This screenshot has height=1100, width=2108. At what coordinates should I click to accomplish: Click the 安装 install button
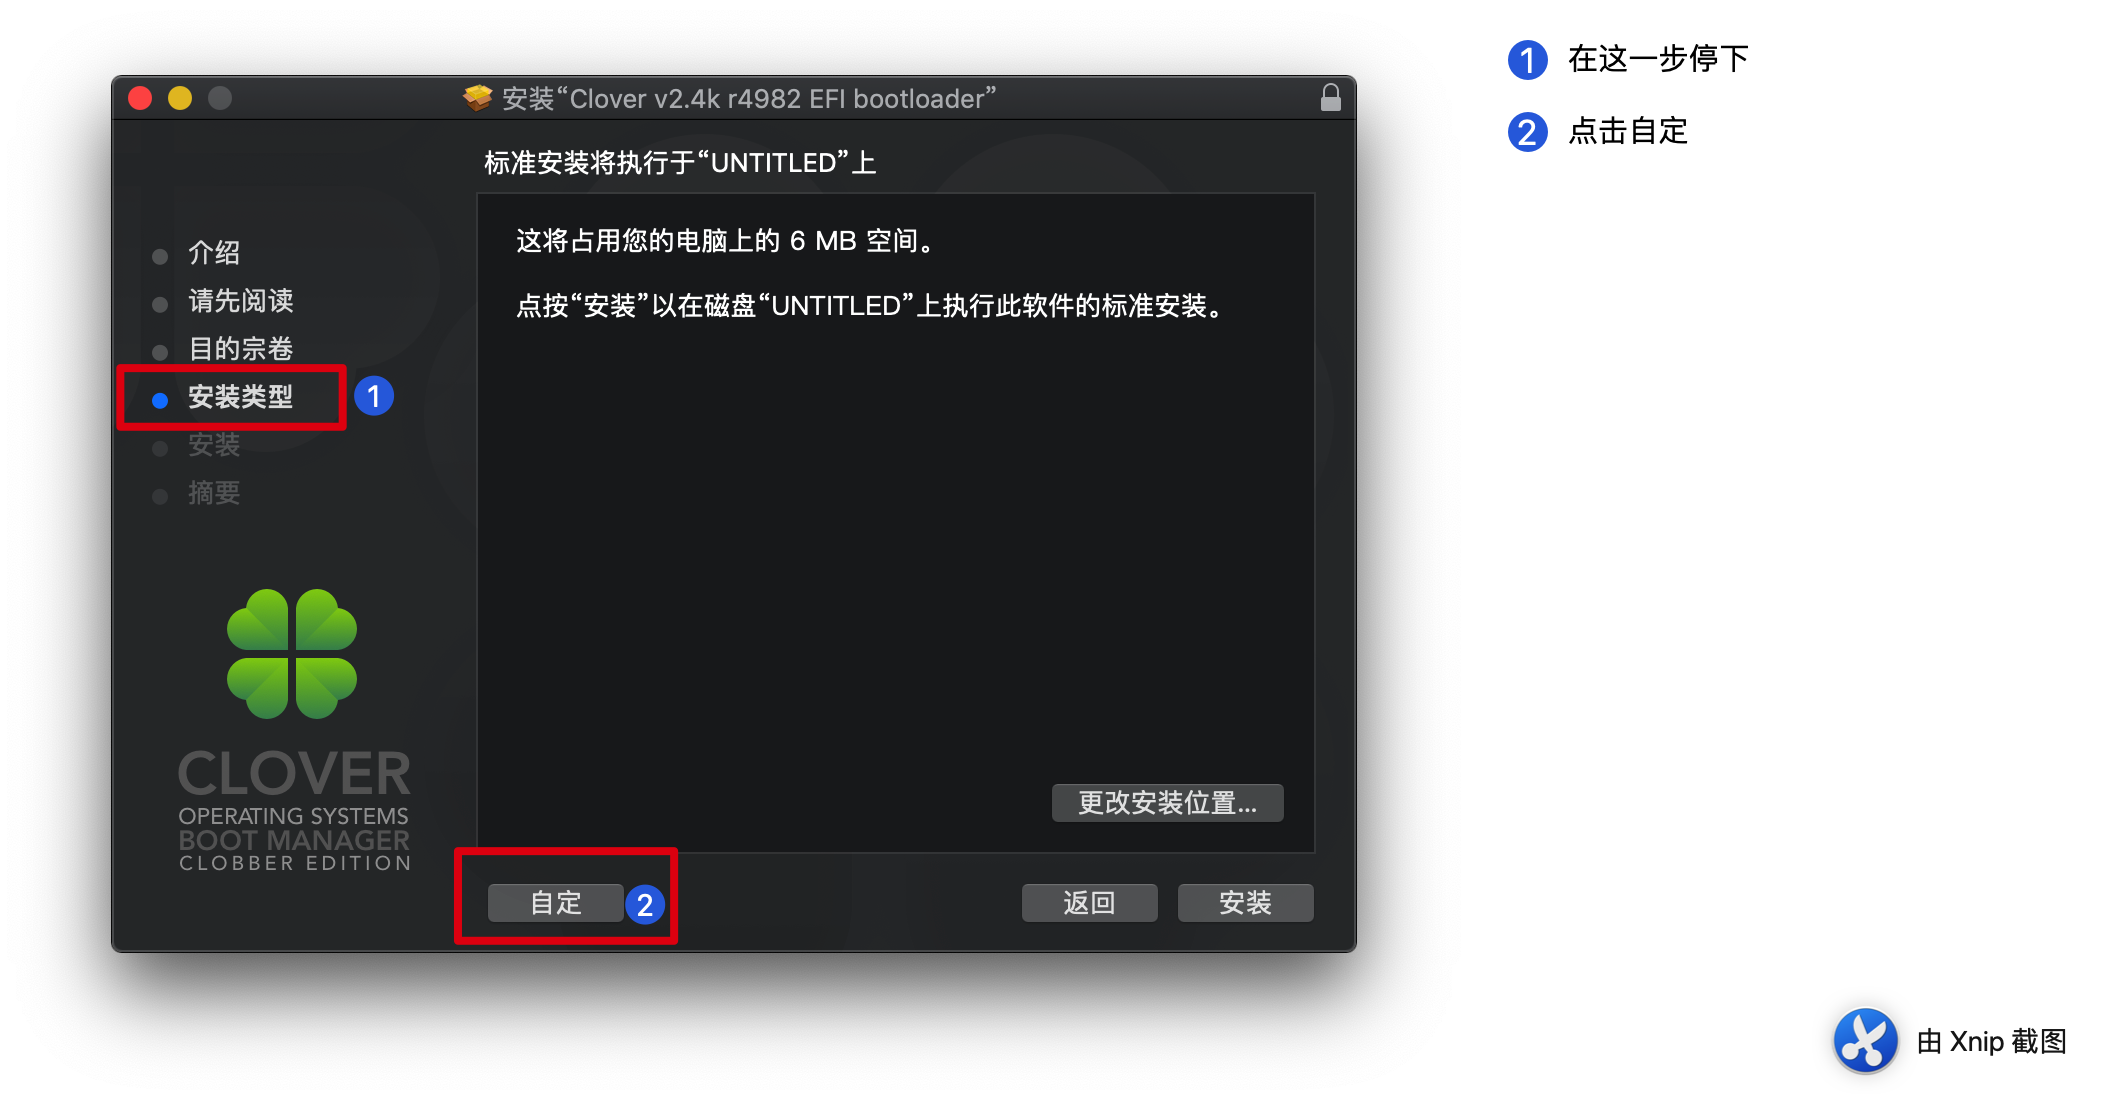pos(1245,903)
